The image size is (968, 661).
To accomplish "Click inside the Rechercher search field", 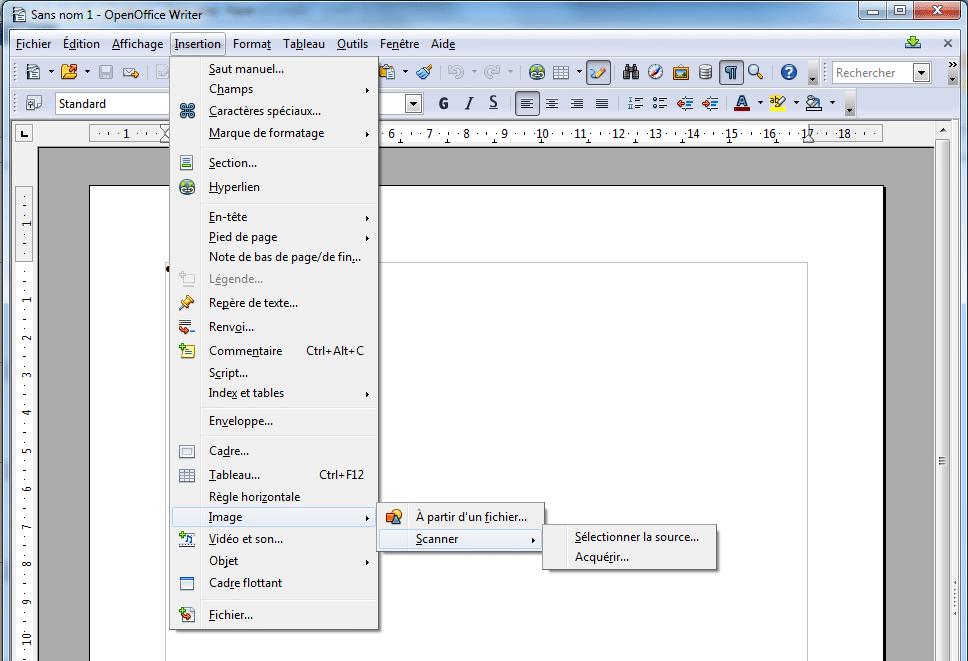I will point(870,72).
